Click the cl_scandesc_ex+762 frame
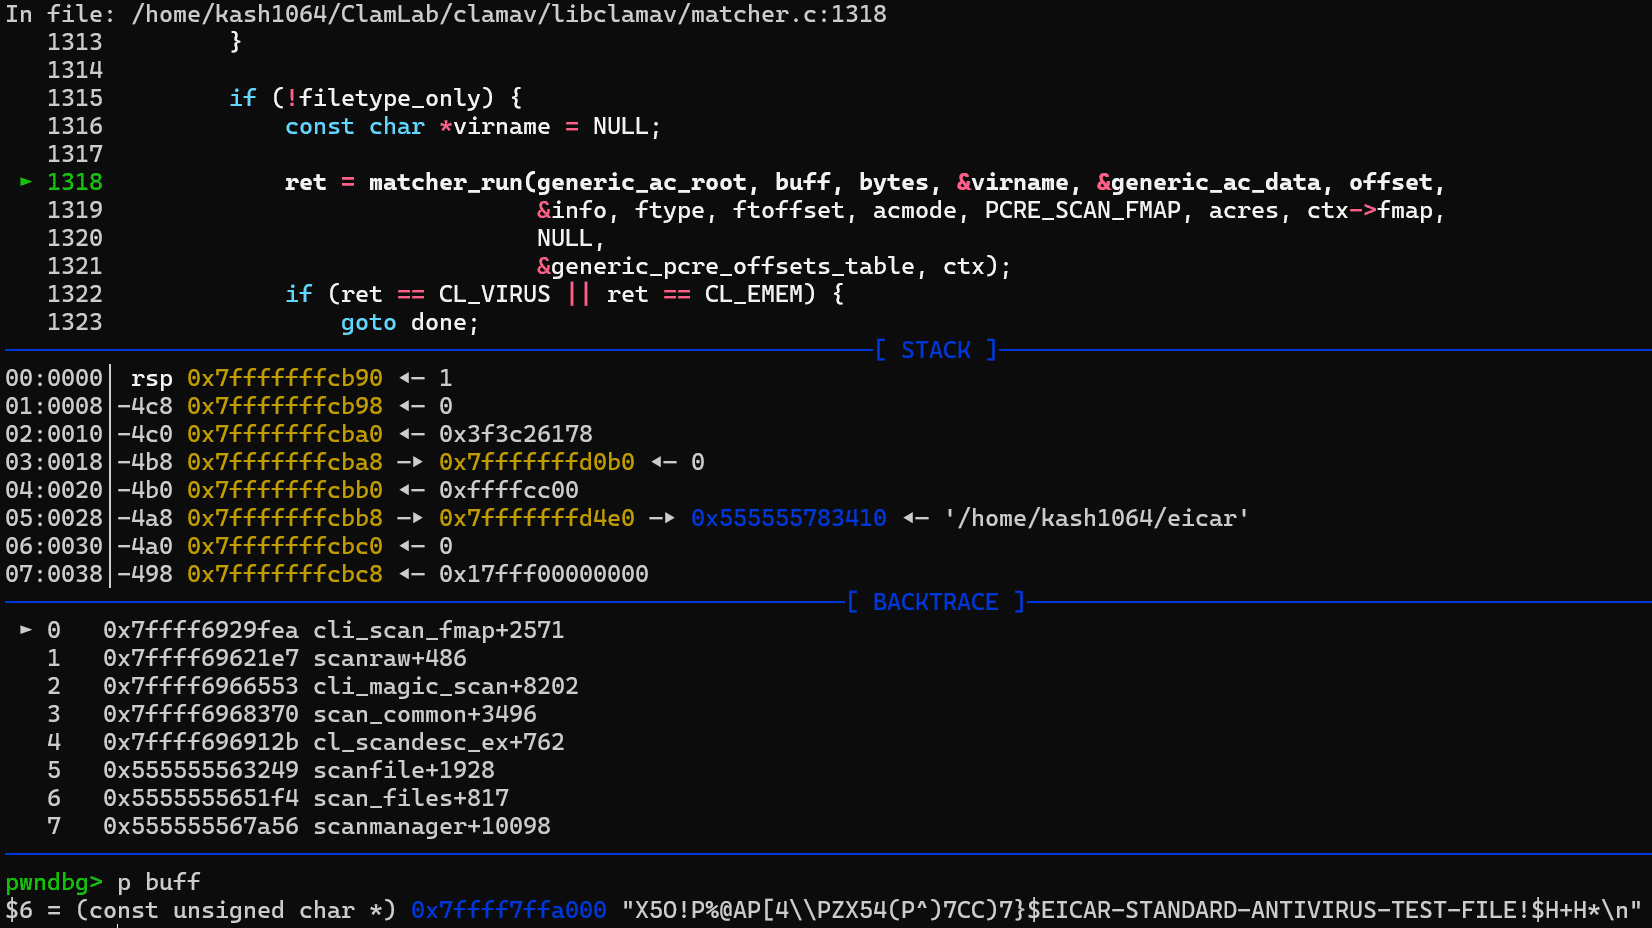The height and width of the screenshot is (928, 1652). [x=438, y=742]
